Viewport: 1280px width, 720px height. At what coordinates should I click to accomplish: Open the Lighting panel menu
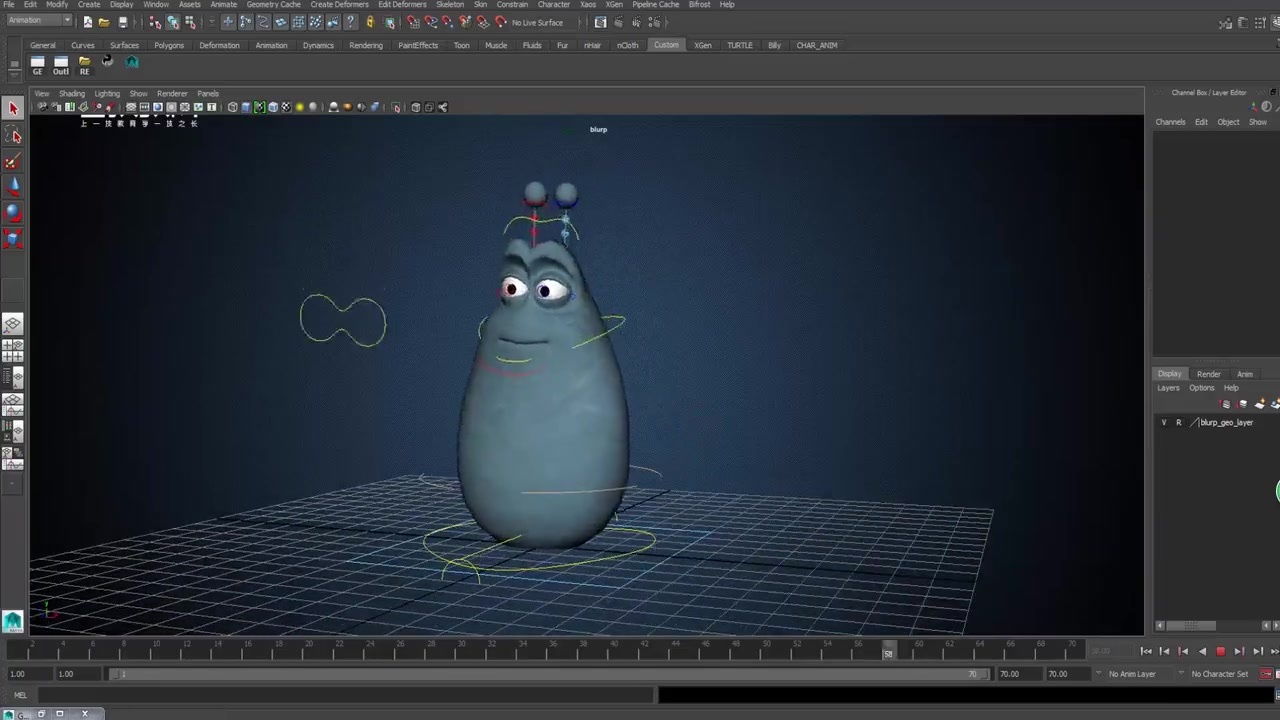(107, 94)
